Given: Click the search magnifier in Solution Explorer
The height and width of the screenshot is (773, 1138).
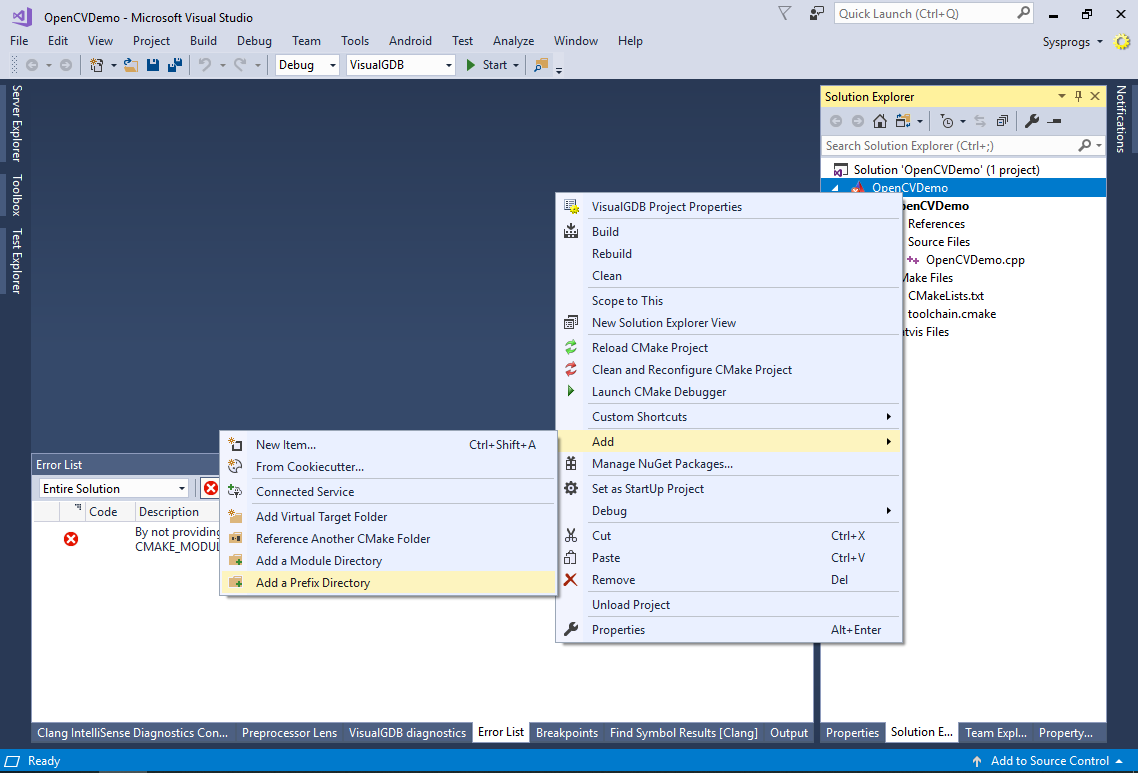Looking at the screenshot, I should (1084, 146).
